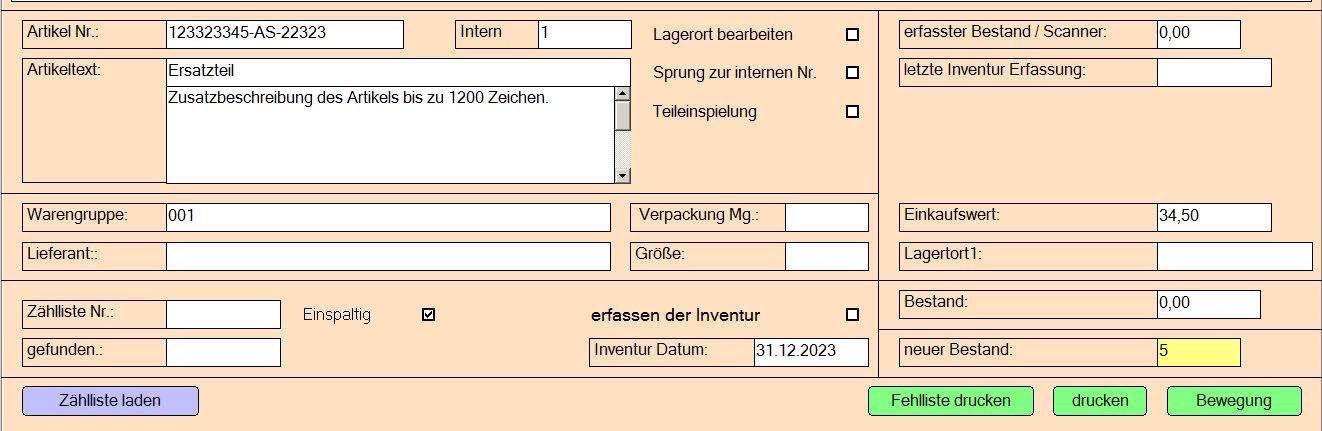Click the Zählliste Nr. input box
Screen dimensions: 1322x431
(x=223, y=314)
